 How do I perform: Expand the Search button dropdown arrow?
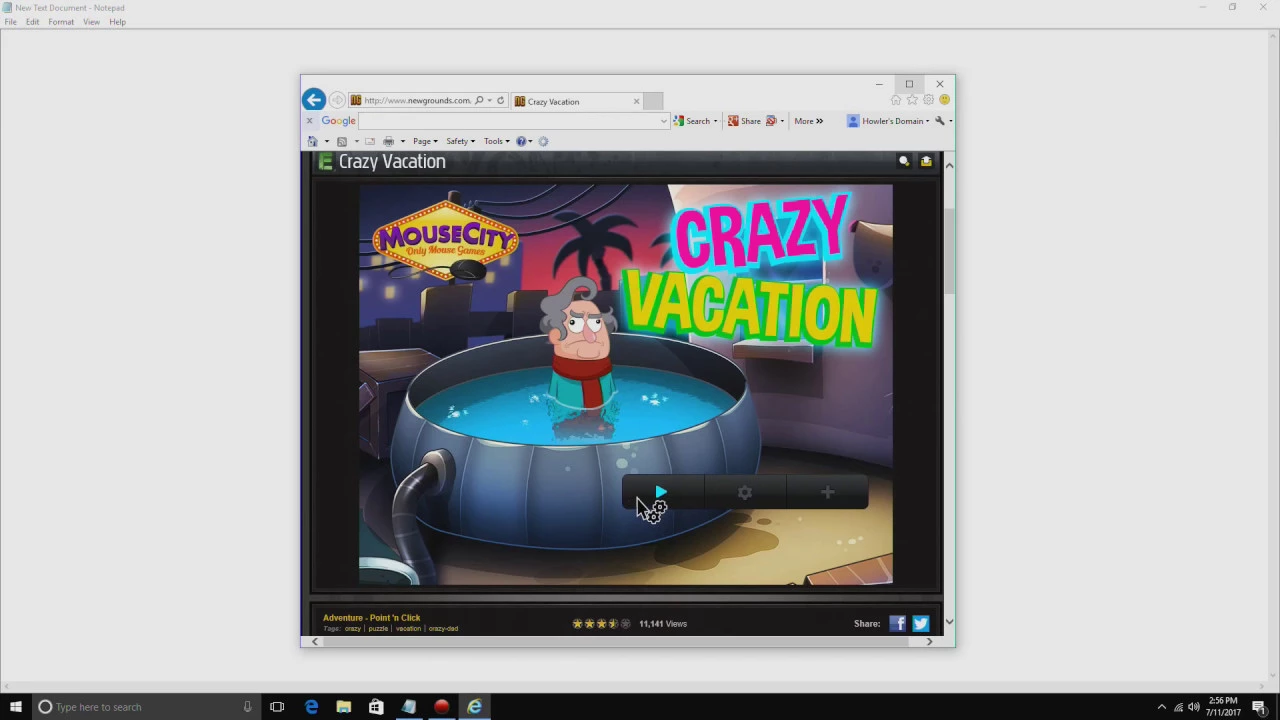click(x=715, y=121)
